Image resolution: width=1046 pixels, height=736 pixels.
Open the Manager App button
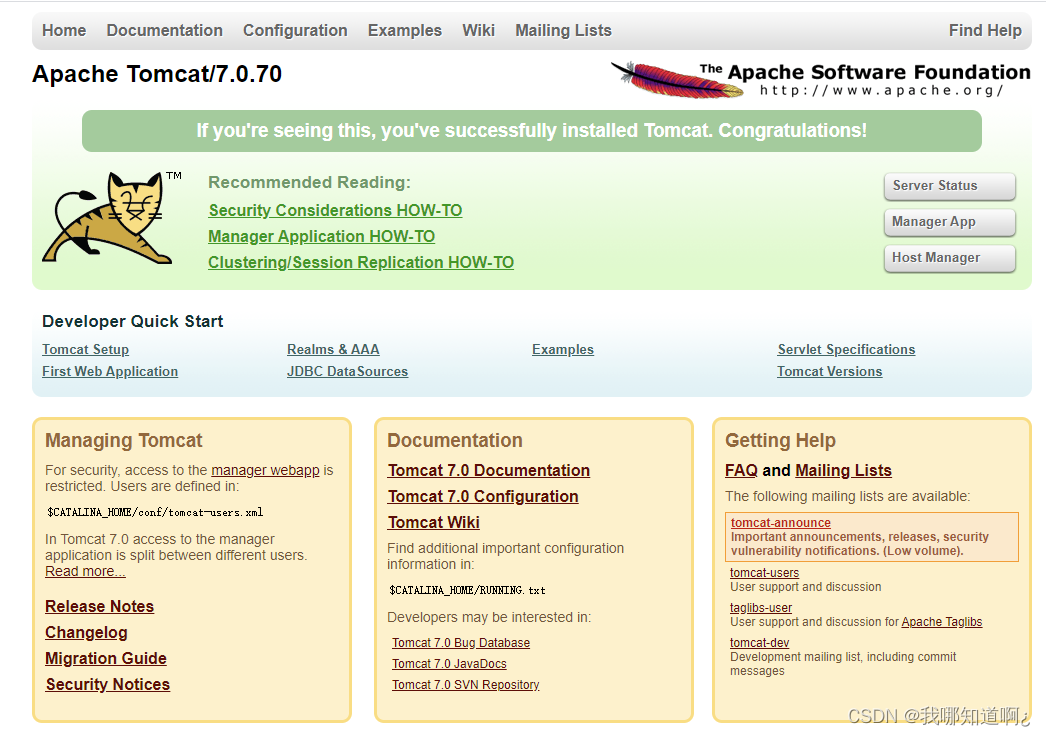click(x=949, y=222)
